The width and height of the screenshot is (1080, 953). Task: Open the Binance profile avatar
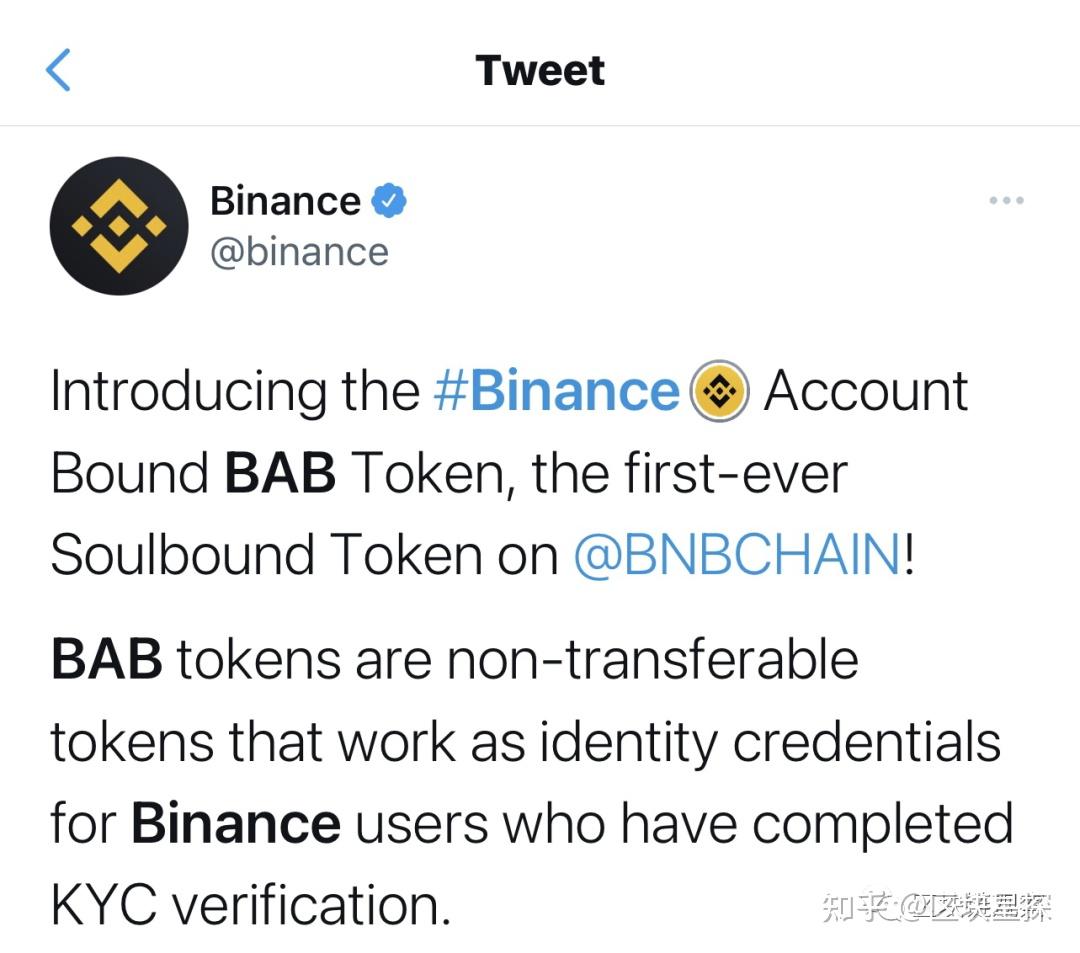[119, 226]
